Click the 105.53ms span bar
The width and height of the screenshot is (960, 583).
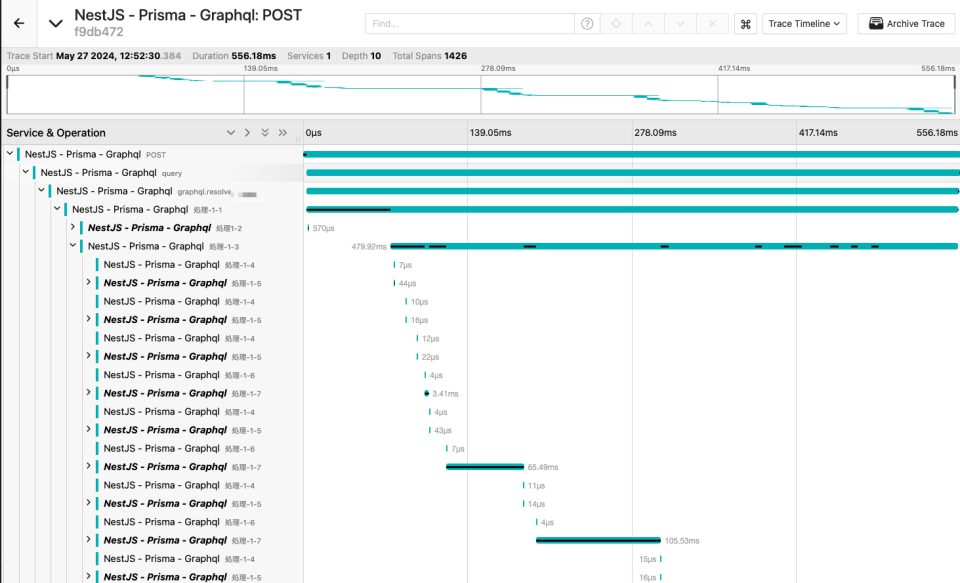point(598,540)
